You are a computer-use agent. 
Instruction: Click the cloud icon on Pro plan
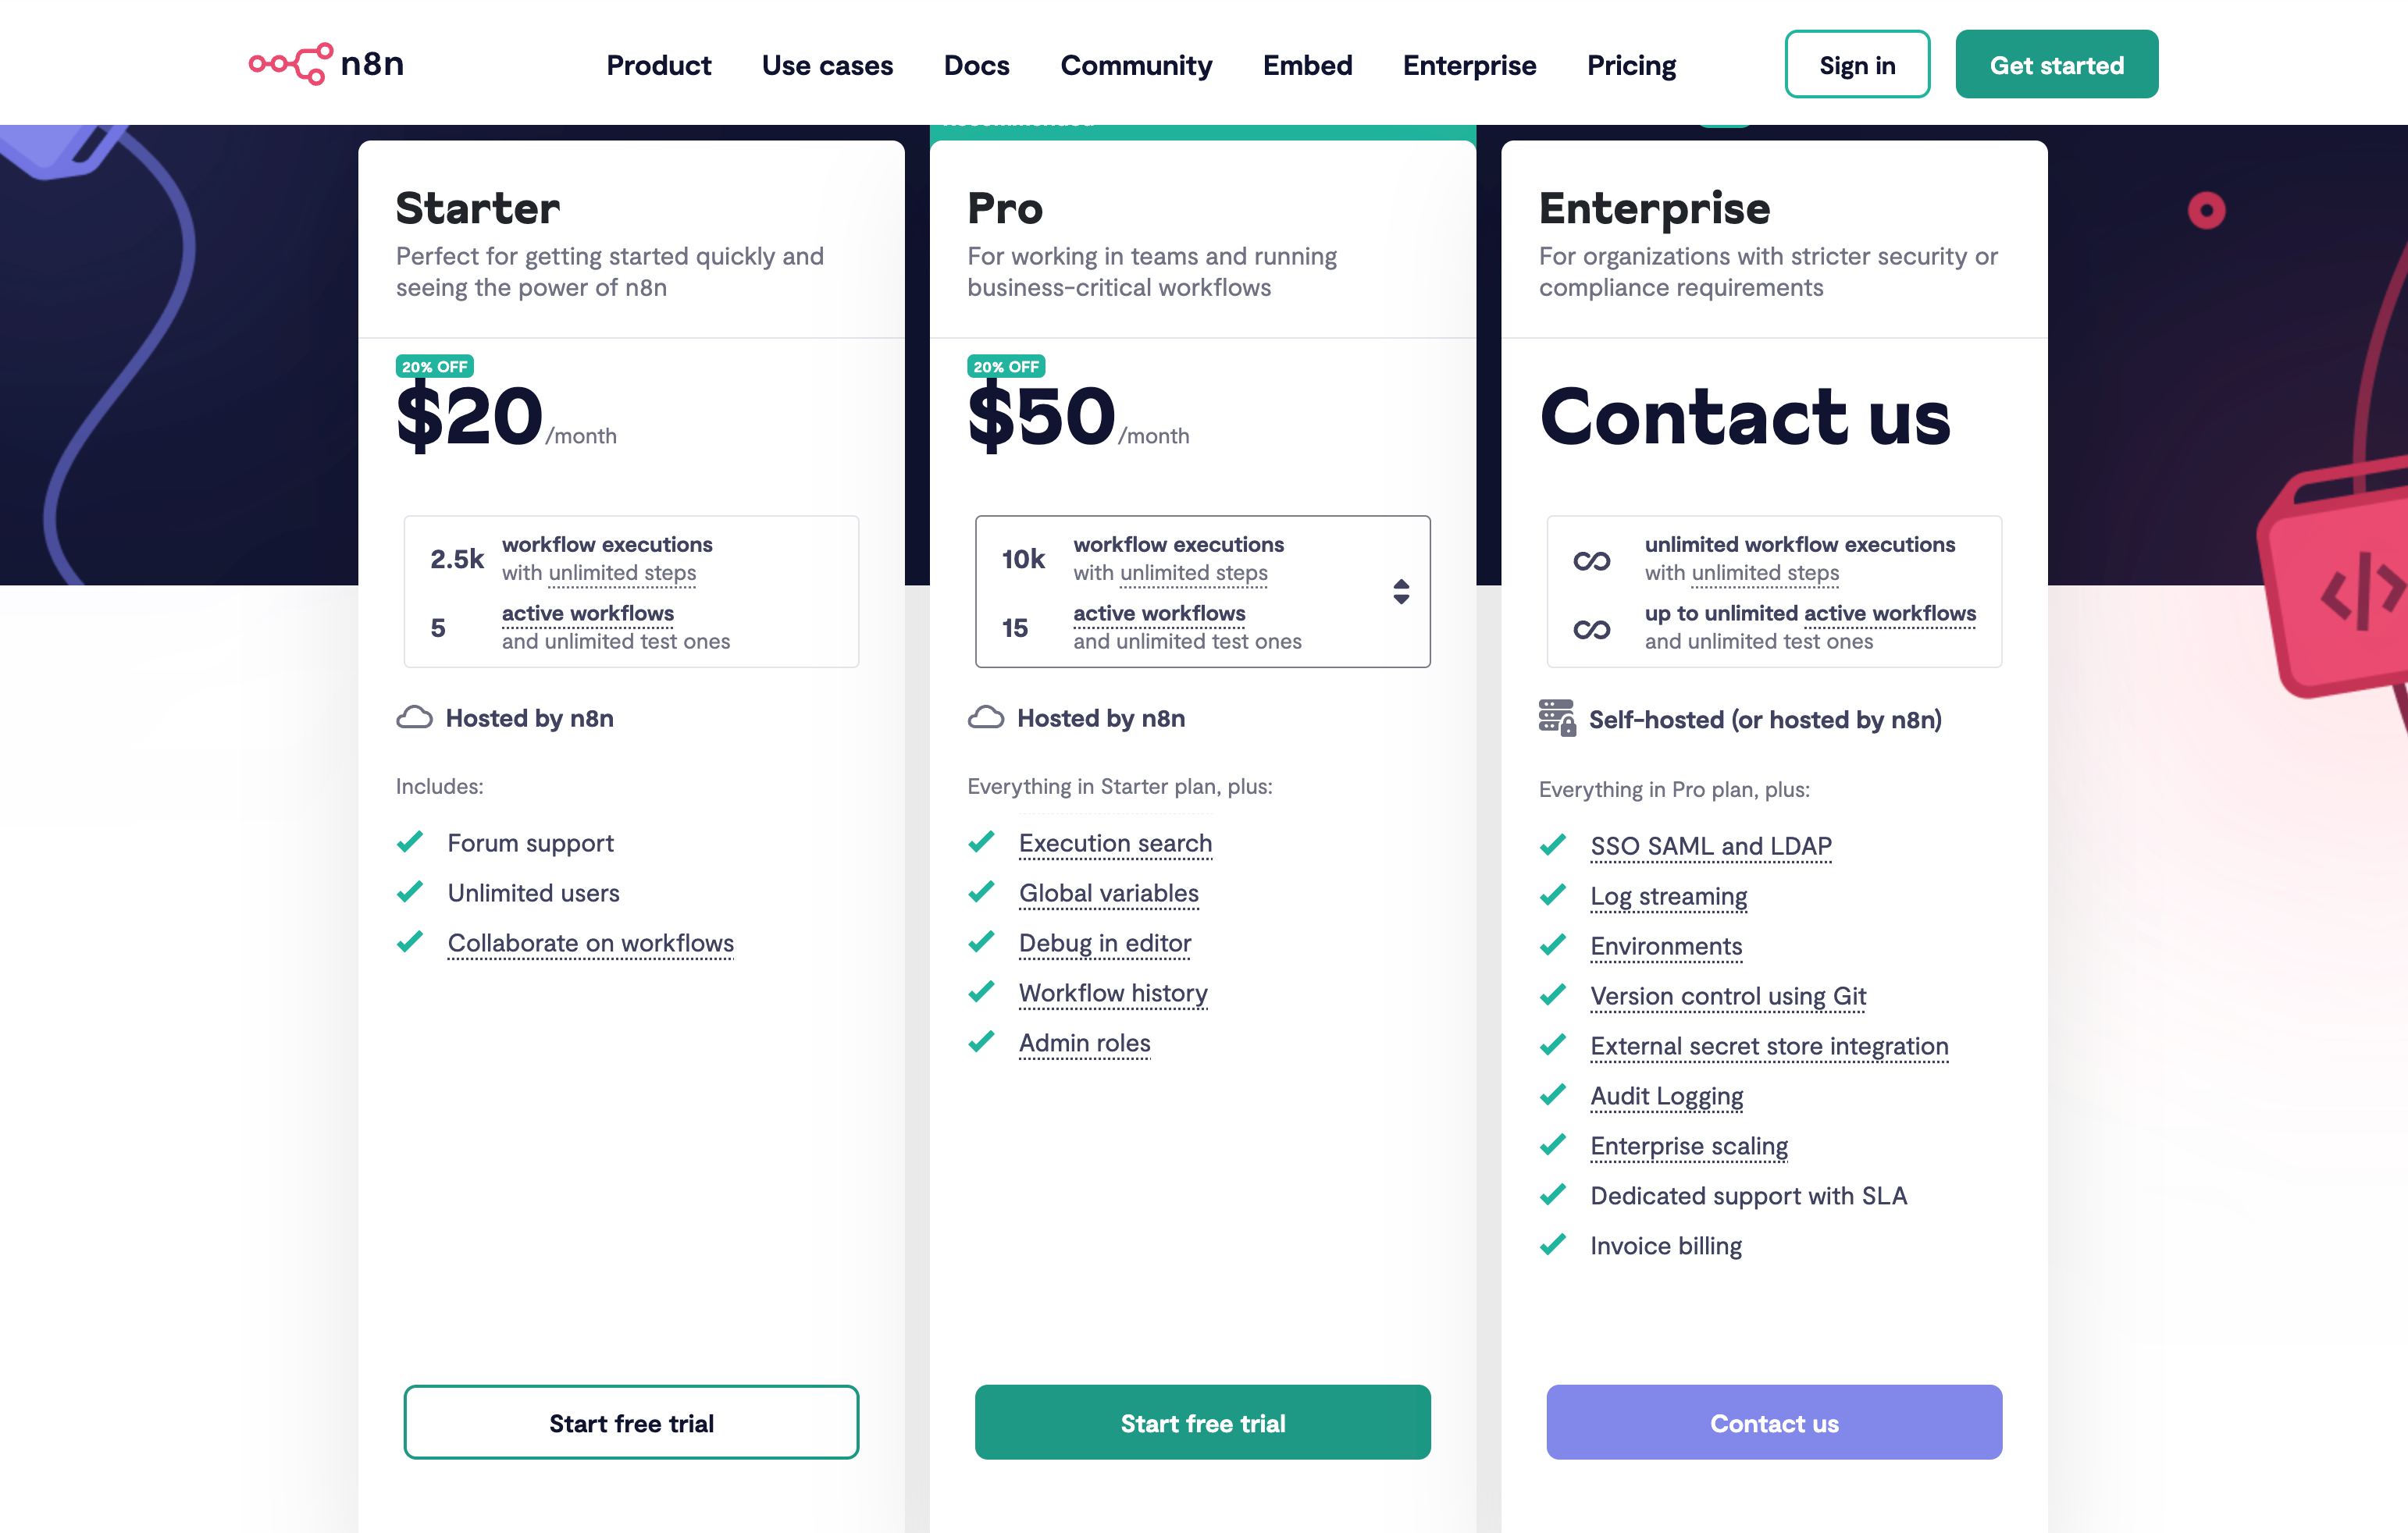click(986, 718)
